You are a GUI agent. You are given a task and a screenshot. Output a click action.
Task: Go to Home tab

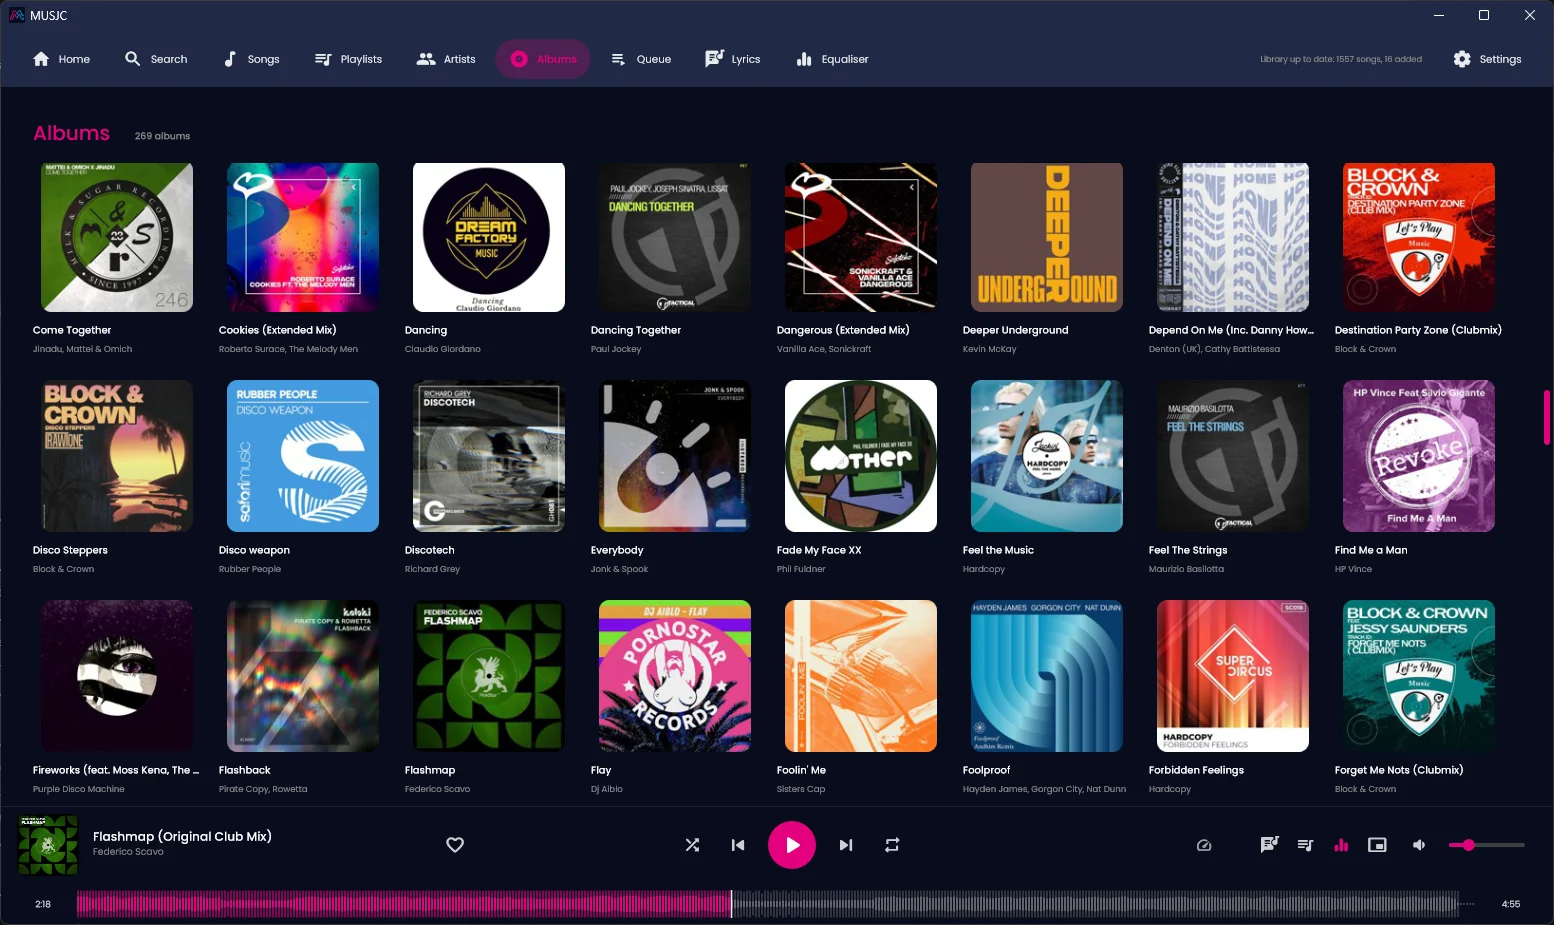click(61, 59)
